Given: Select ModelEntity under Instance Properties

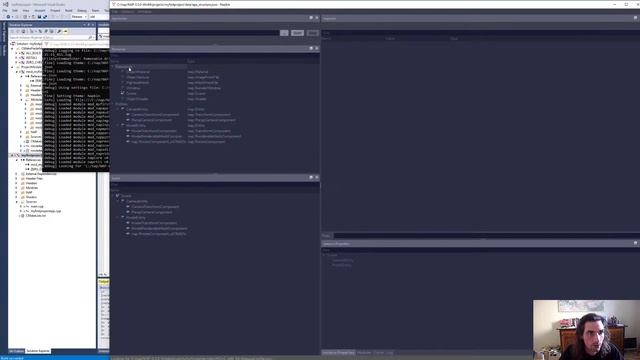Looking at the screenshot, I should tap(342, 265).
